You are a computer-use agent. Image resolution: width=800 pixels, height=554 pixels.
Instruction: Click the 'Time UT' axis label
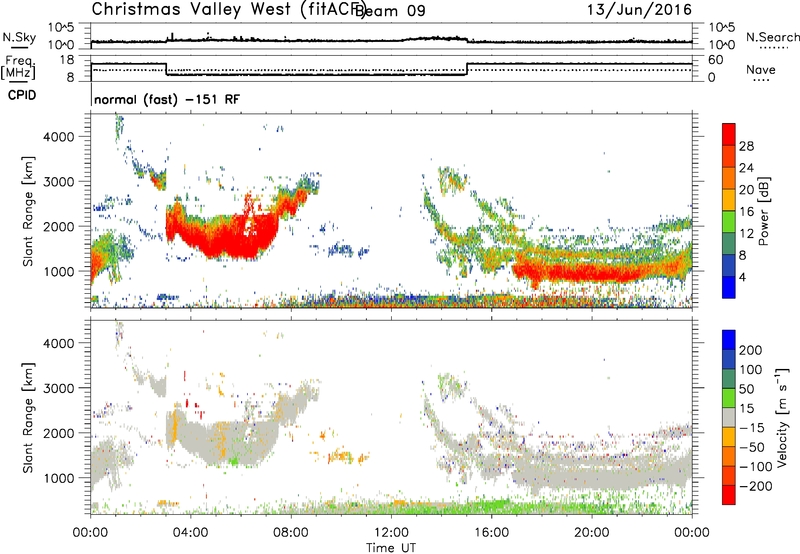pos(391,548)
